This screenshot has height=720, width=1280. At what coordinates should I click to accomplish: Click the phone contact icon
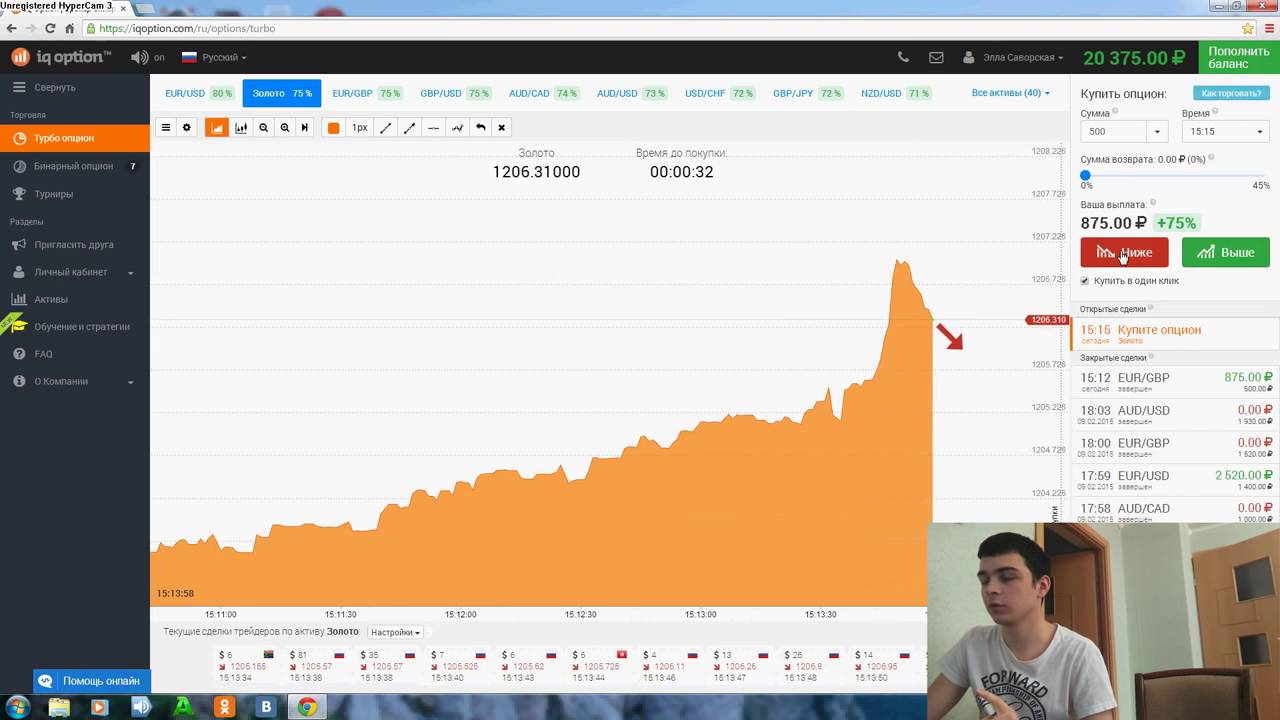(904, 57)
